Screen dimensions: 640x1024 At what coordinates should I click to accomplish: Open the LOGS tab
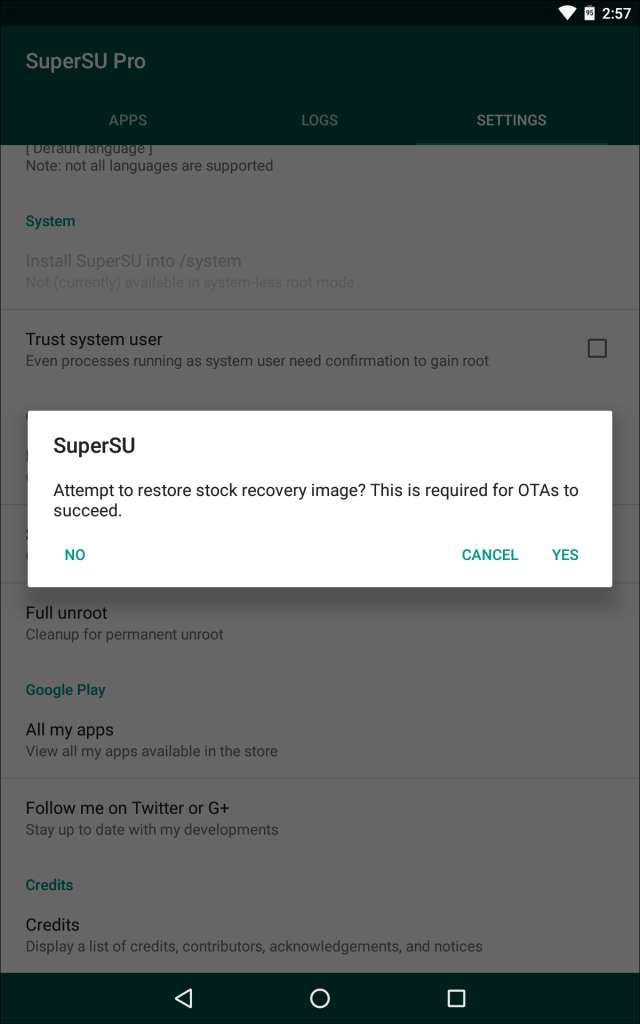pos(320,120)
